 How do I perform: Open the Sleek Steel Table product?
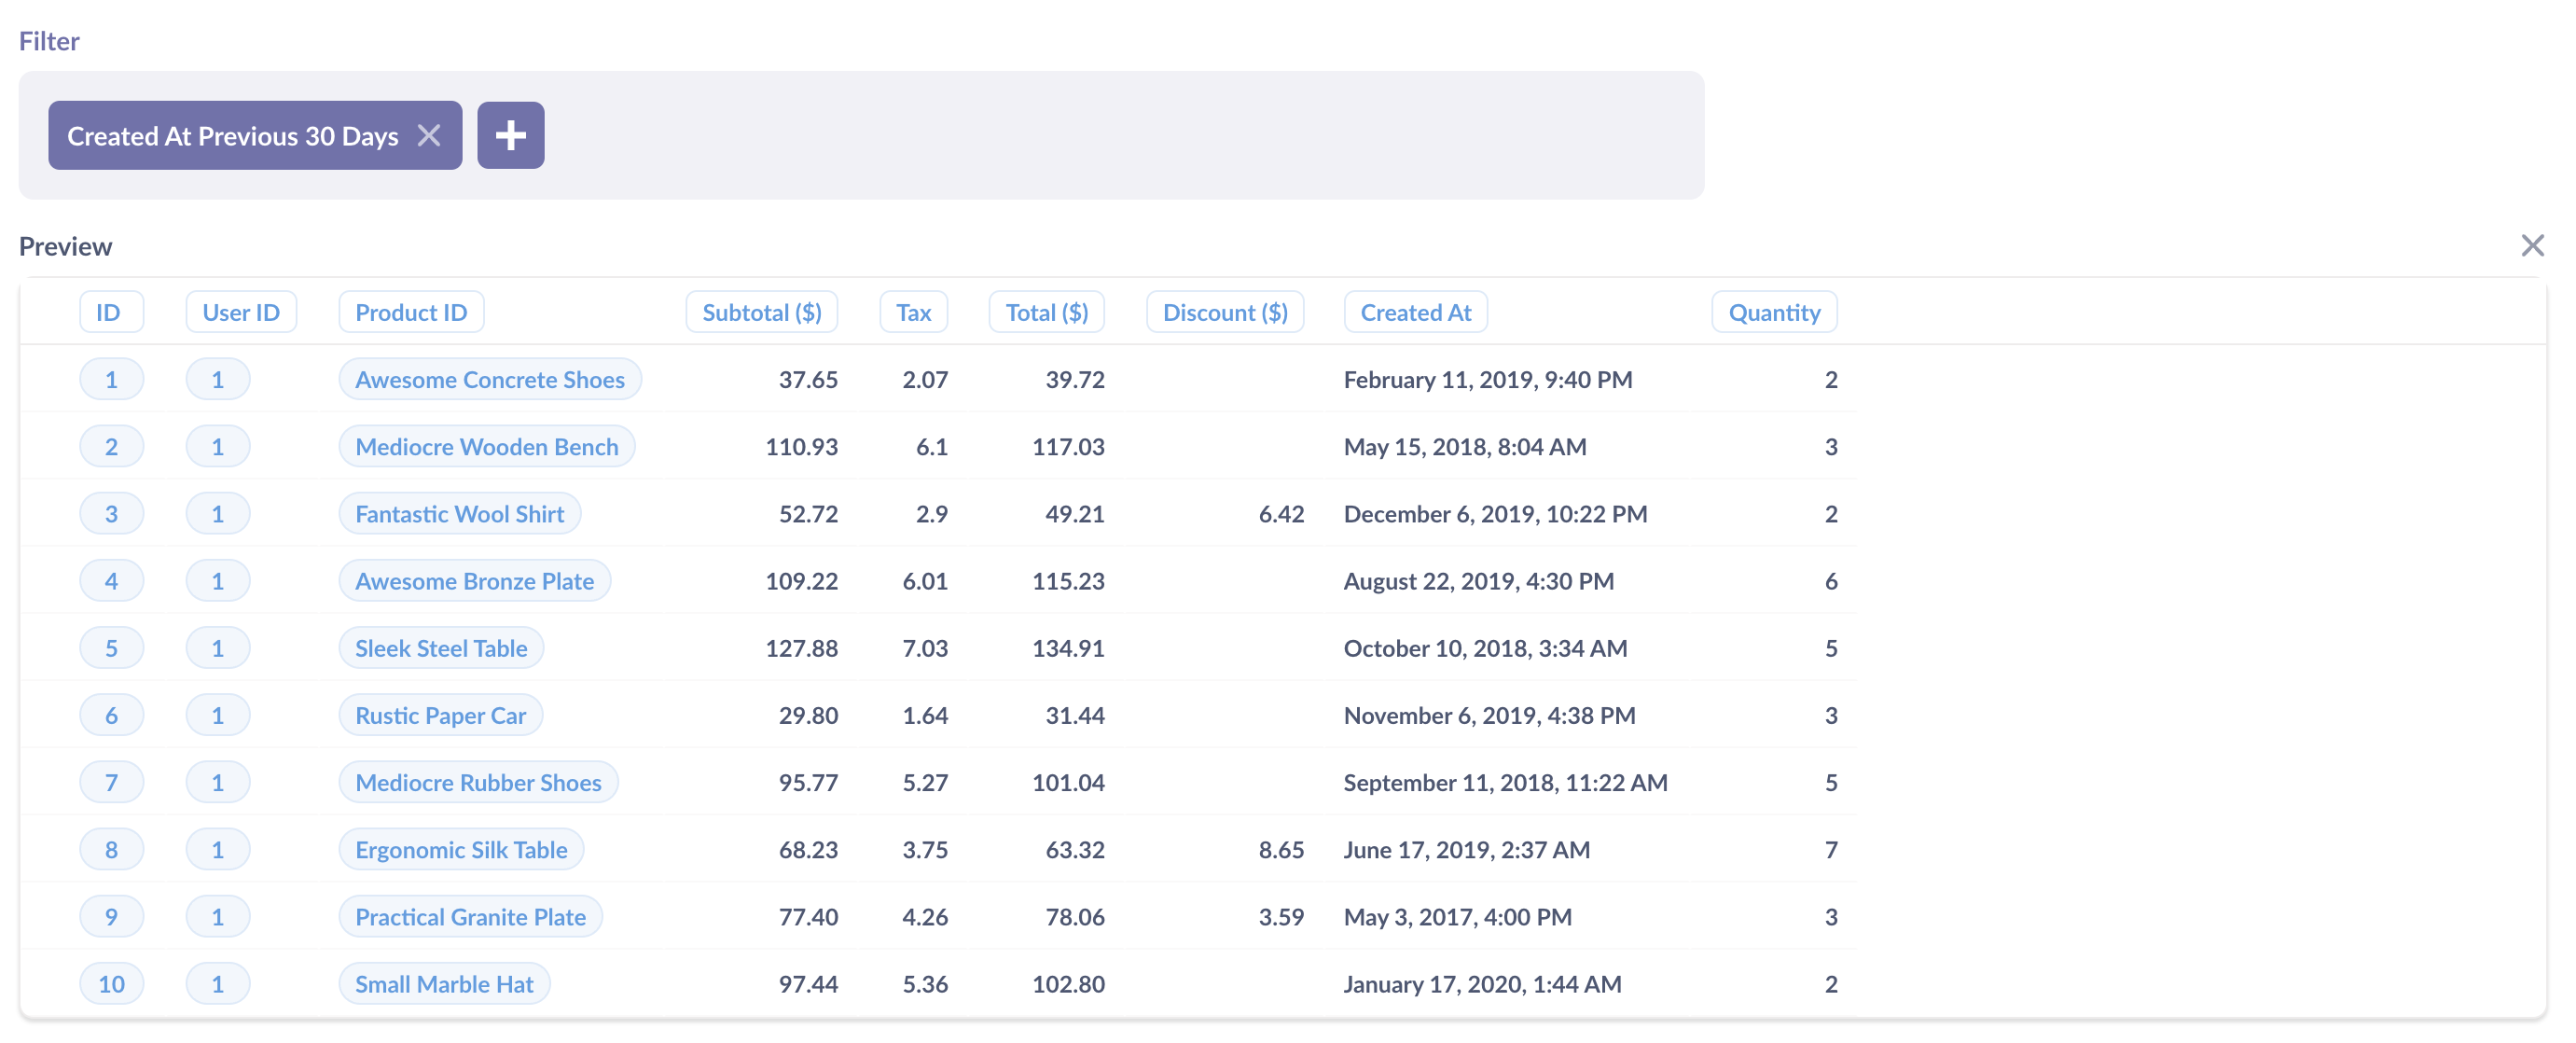440,647
